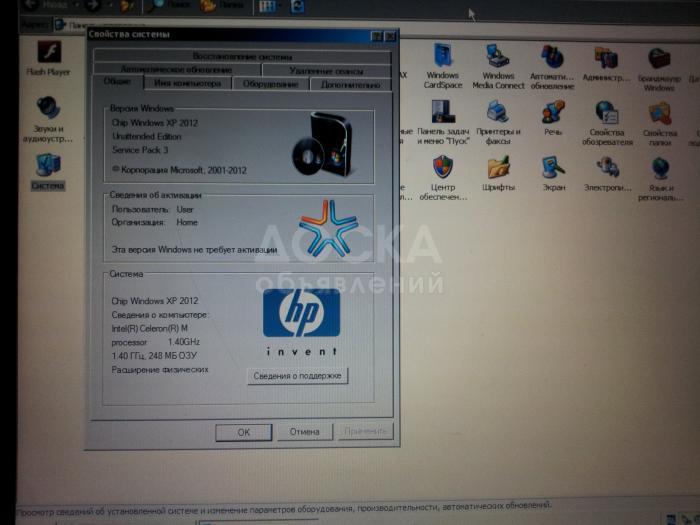Click the 'Service Pack 3' text

click(140, 150)
